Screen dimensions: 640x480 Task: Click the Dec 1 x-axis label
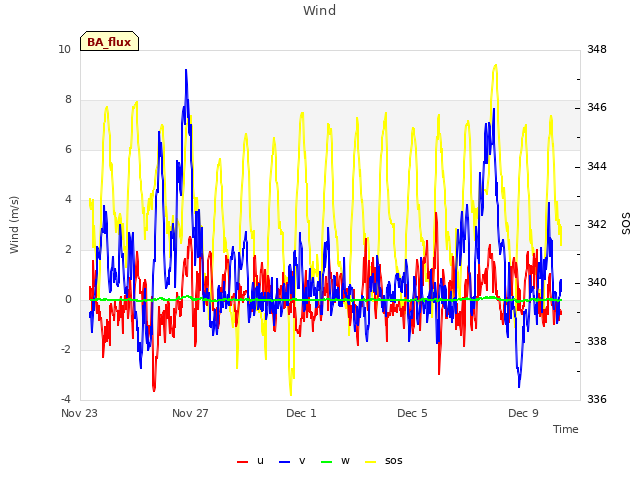[301, 413]
